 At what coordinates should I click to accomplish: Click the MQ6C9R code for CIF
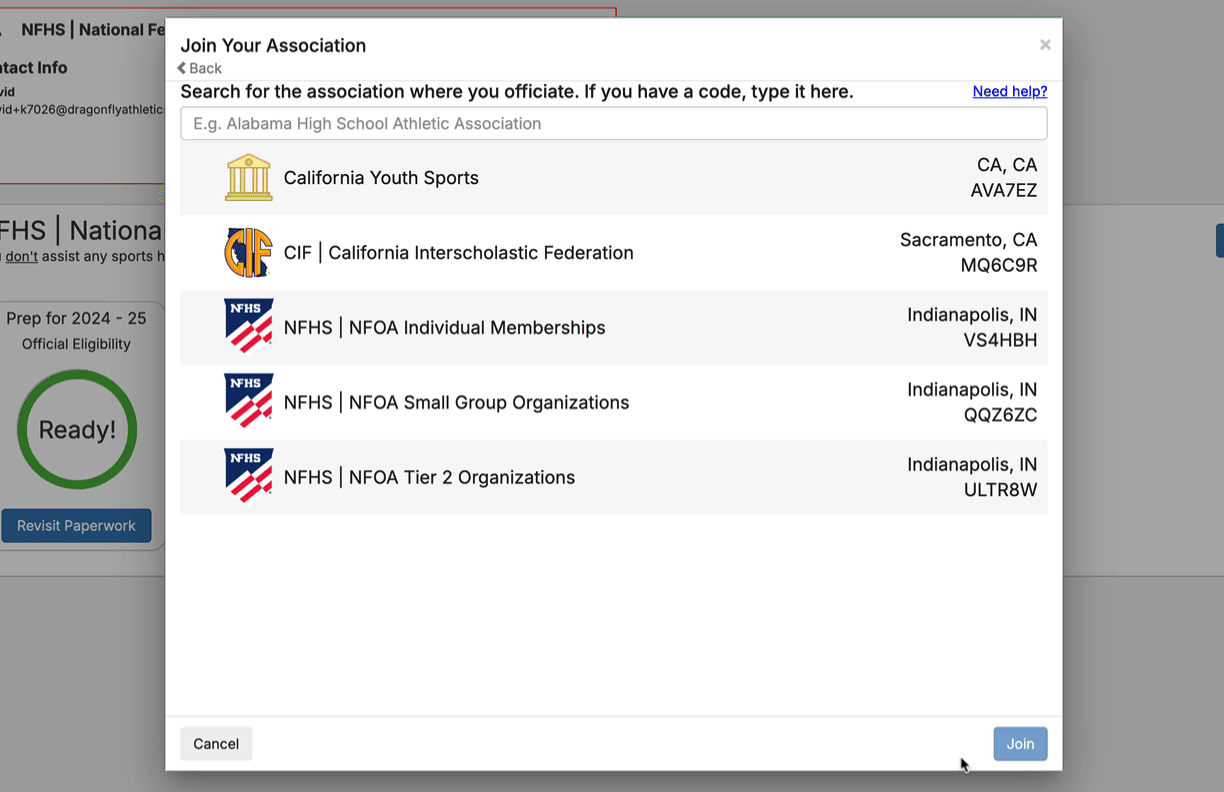tap(998, 266)
